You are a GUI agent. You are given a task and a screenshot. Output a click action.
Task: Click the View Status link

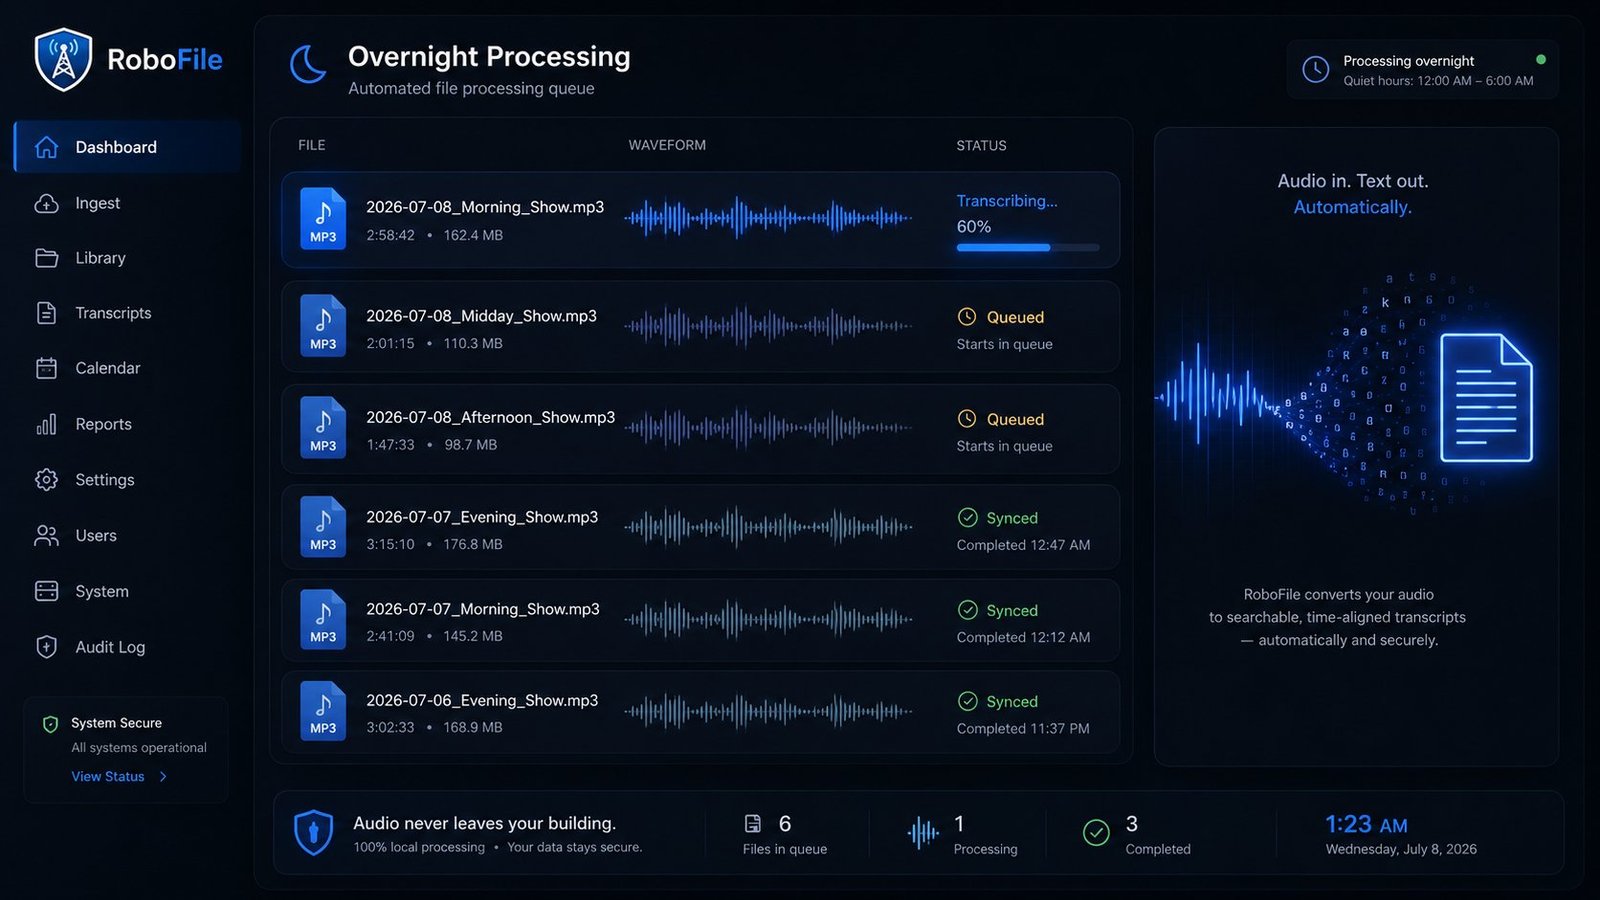point(108,777)
